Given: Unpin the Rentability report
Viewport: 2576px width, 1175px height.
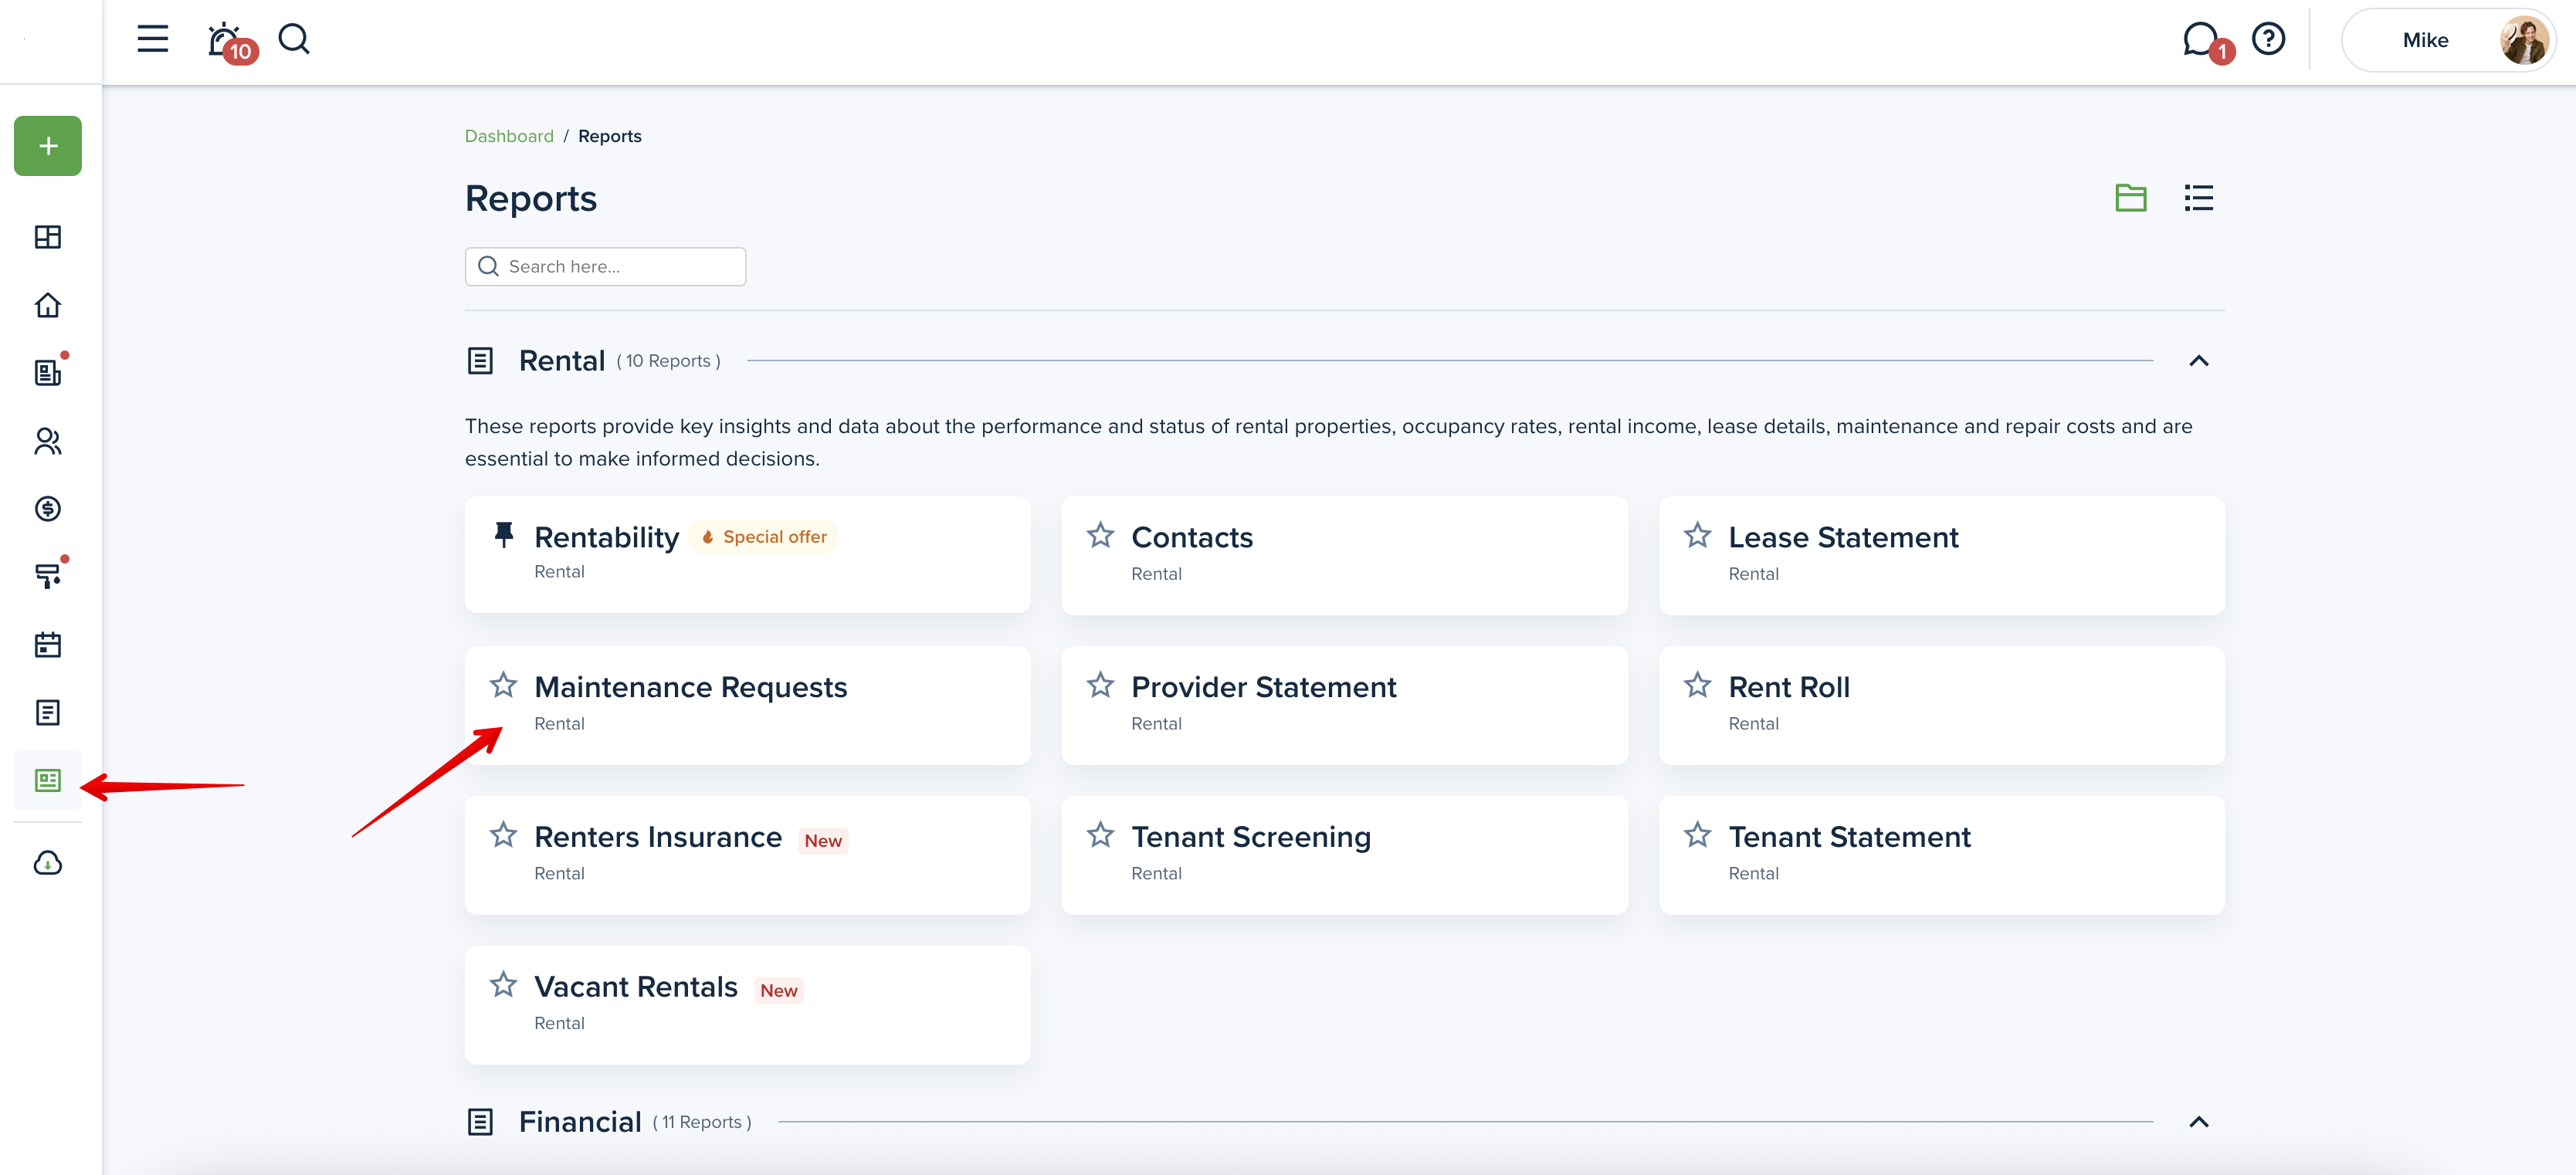Looking at the screenshot, I should (504, 535).
